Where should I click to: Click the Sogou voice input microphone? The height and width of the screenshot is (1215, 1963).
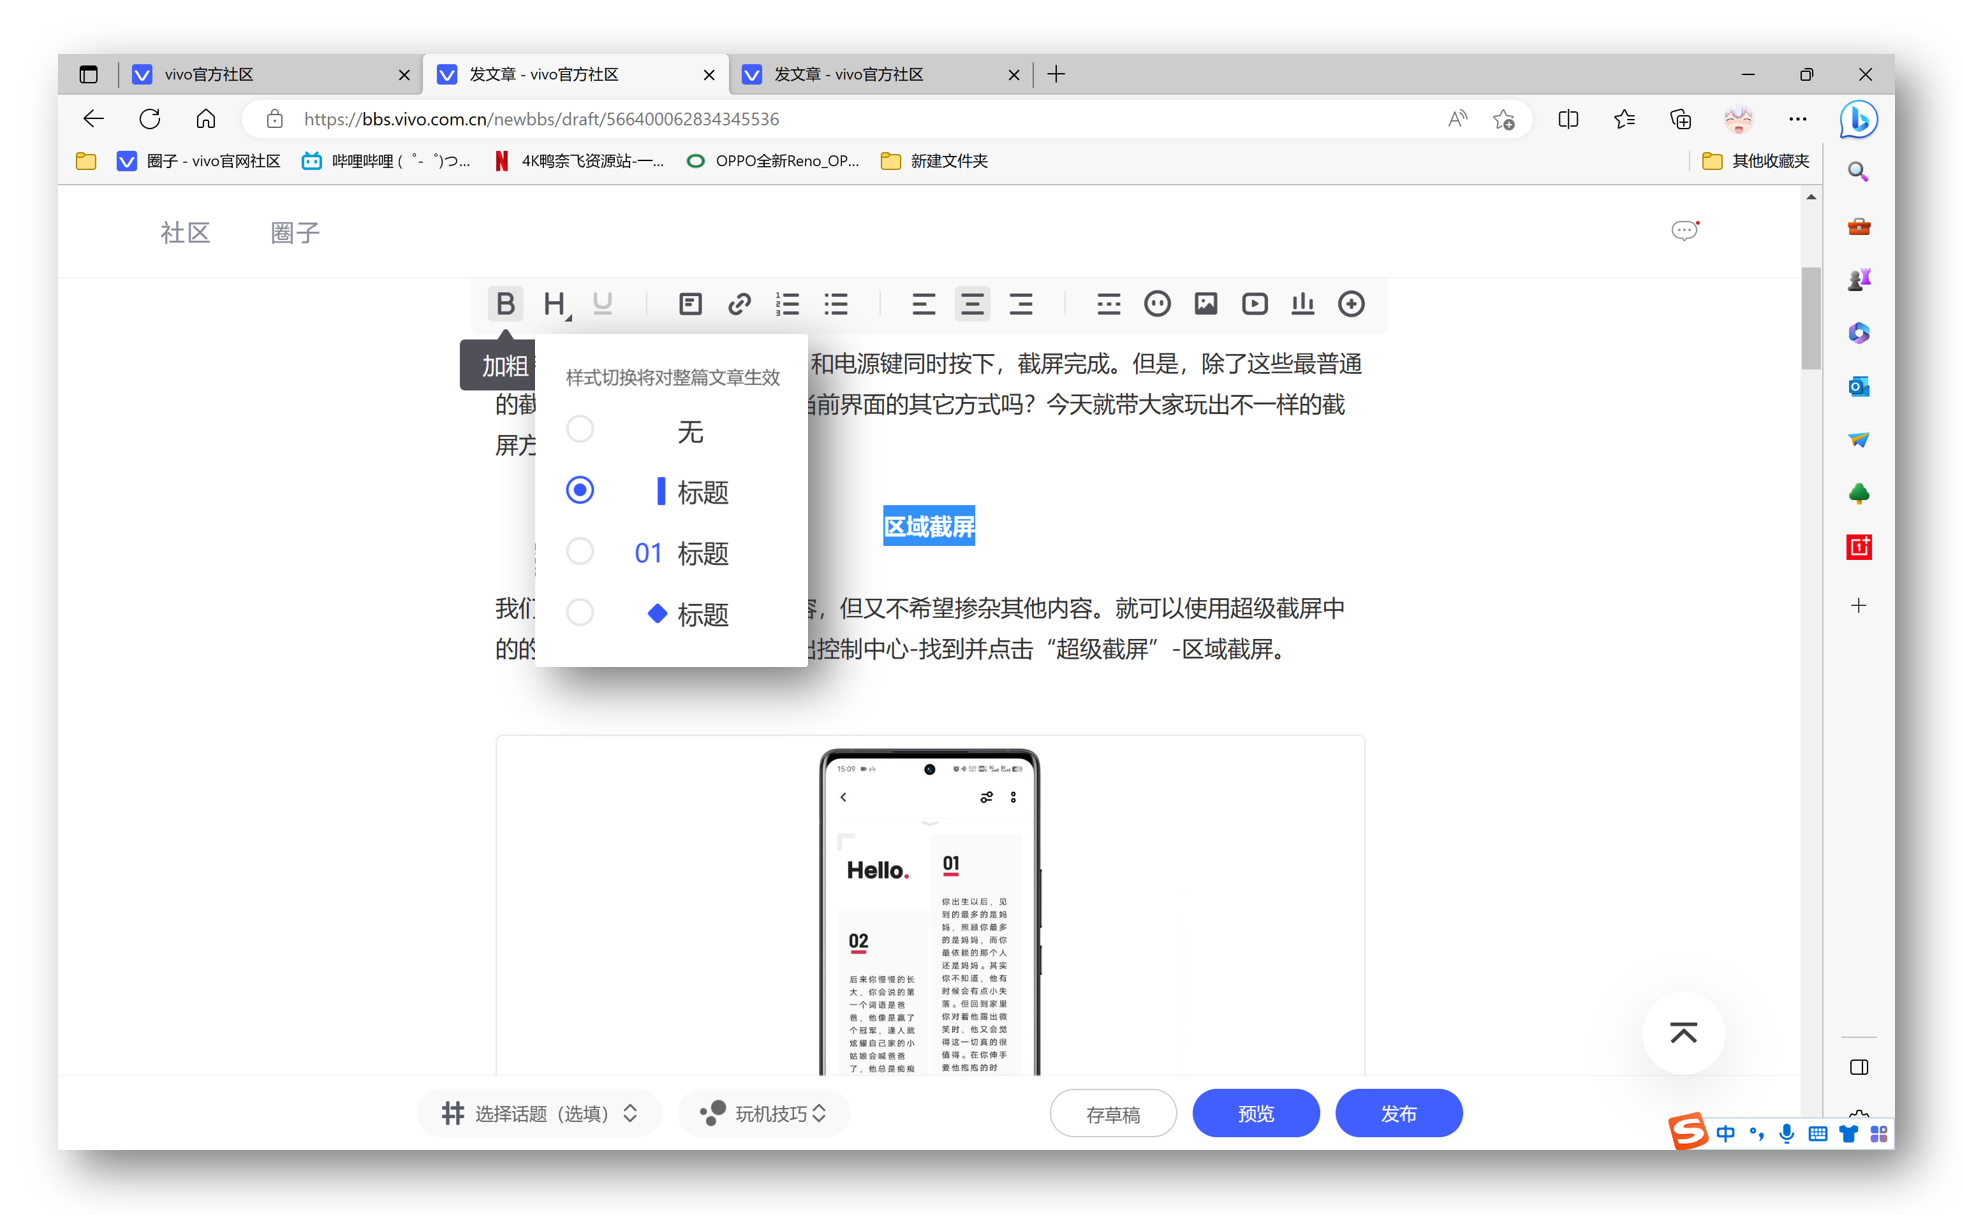pyautogui.click(x=1786, y=1133)
